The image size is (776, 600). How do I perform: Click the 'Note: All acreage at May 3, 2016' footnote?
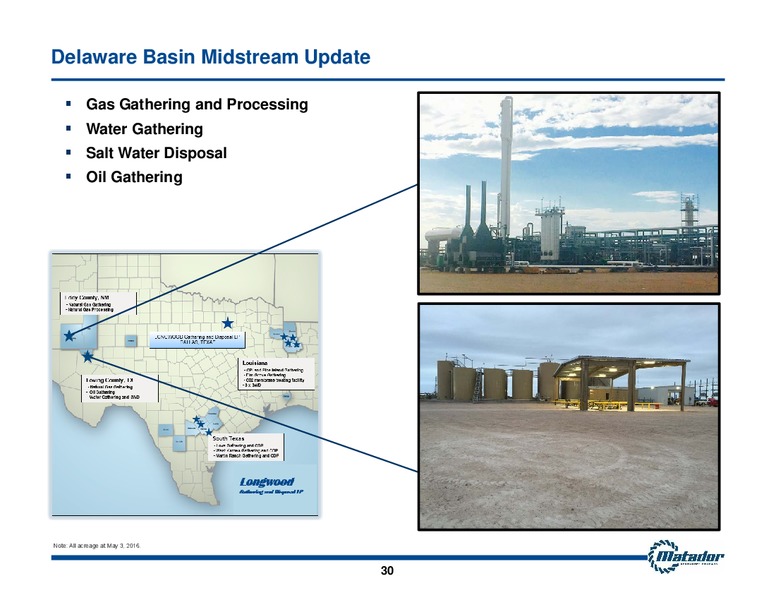click(x=97, y=546)
